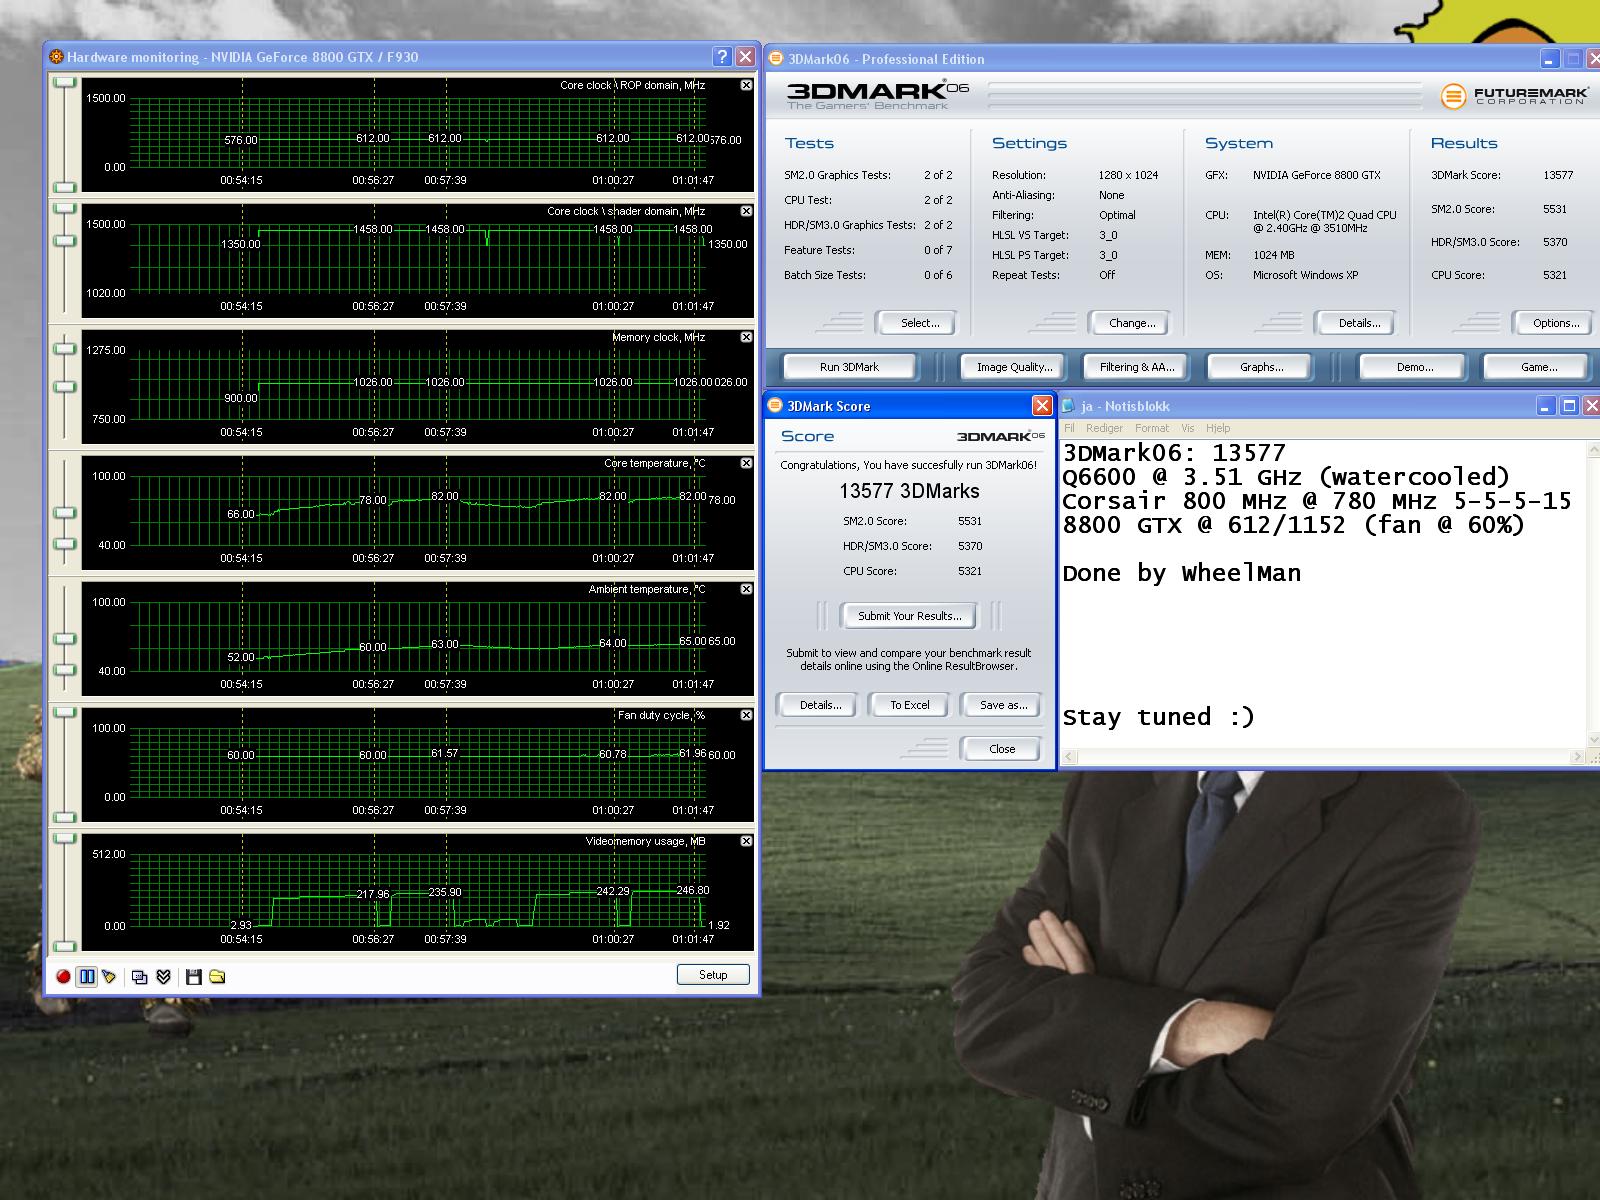Click the Graphs... button
1600x1200 pixels.
[x=1261, y=367]
